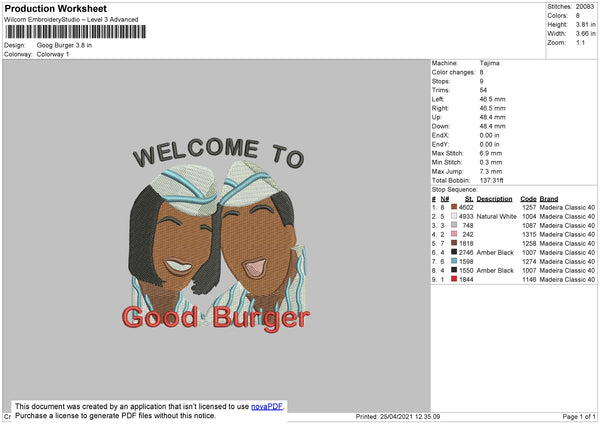The image size is (600, 424).
Task: Click the 'St.' column header
Action: pos(469,199)
